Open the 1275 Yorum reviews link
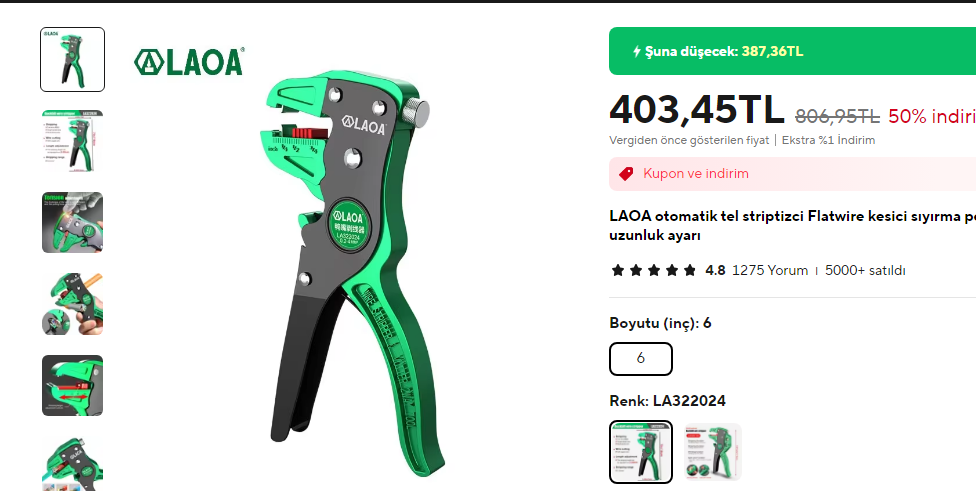976x491 pixels. 770,271
